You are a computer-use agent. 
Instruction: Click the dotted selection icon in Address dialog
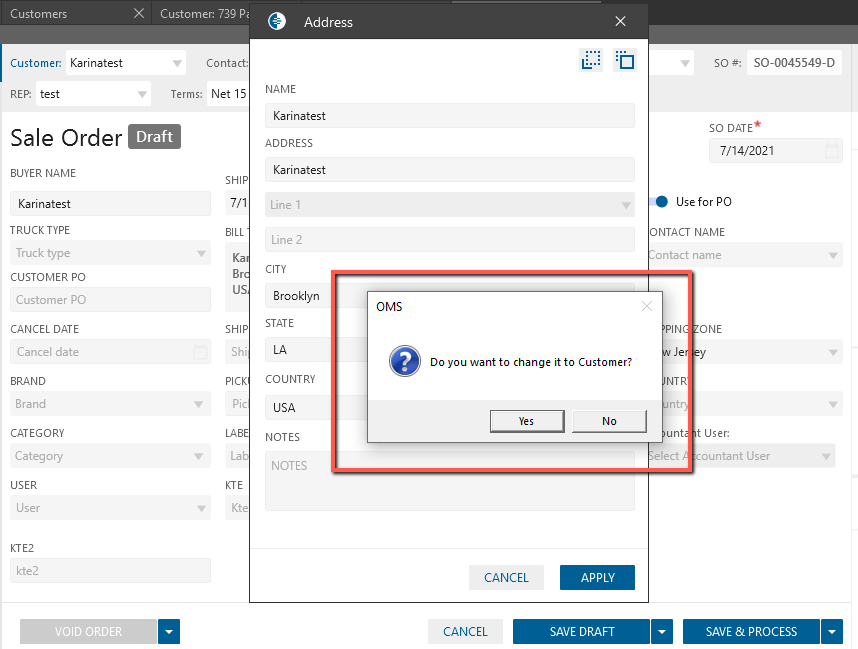tap(591, 60)
